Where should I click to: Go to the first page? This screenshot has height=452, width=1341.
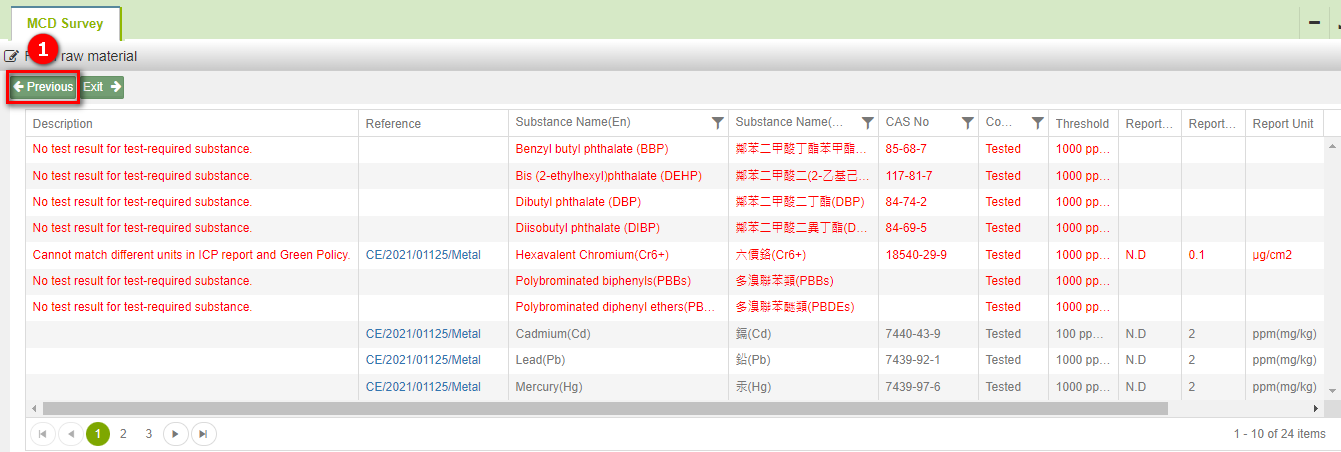[x=44, y=434]
